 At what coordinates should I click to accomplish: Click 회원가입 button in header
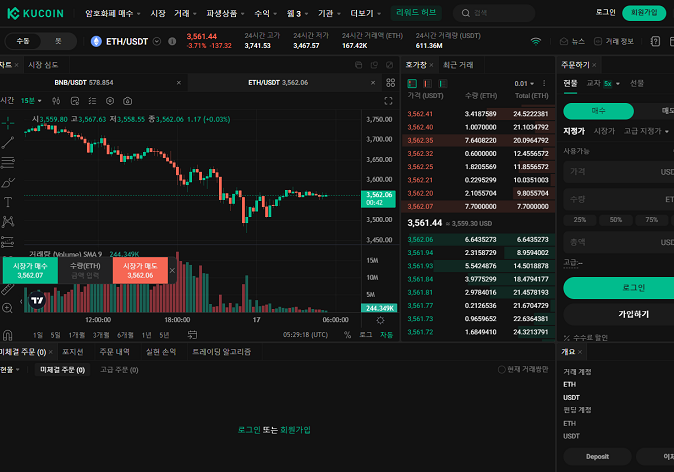643,13
